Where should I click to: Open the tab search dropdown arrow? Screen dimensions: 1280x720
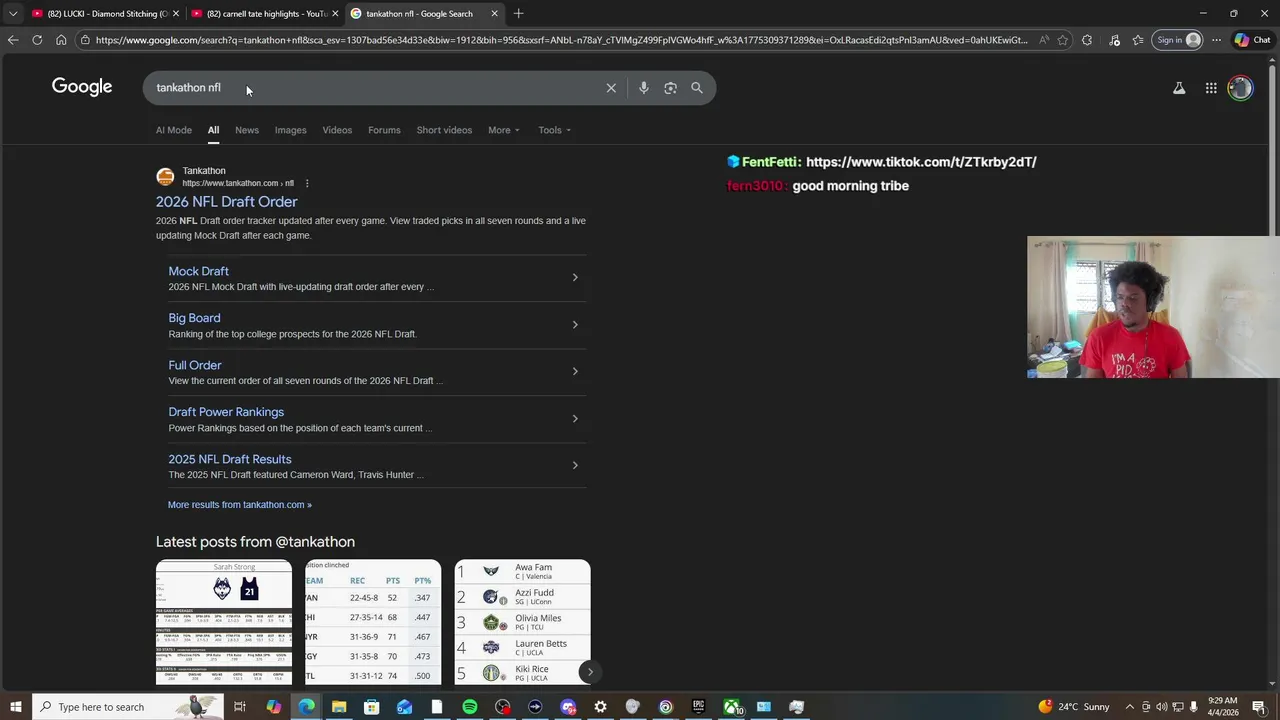13,13
